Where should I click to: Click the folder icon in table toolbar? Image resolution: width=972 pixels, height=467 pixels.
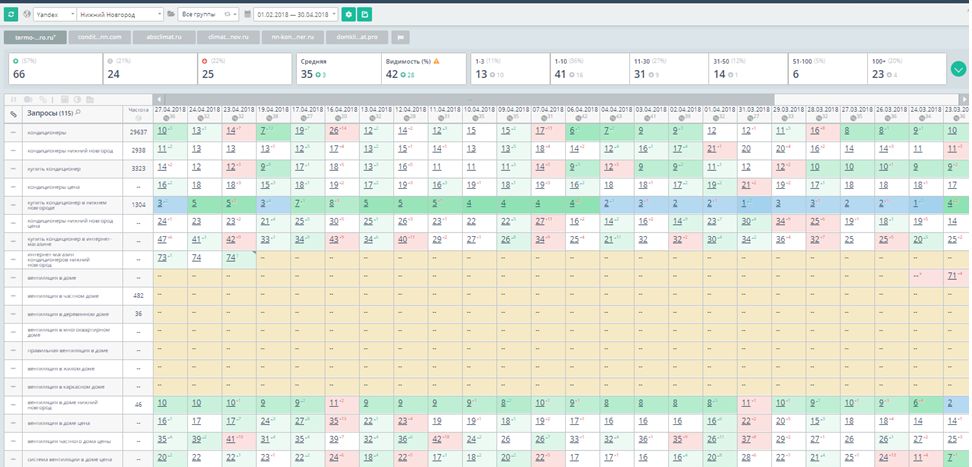[90, 99]
